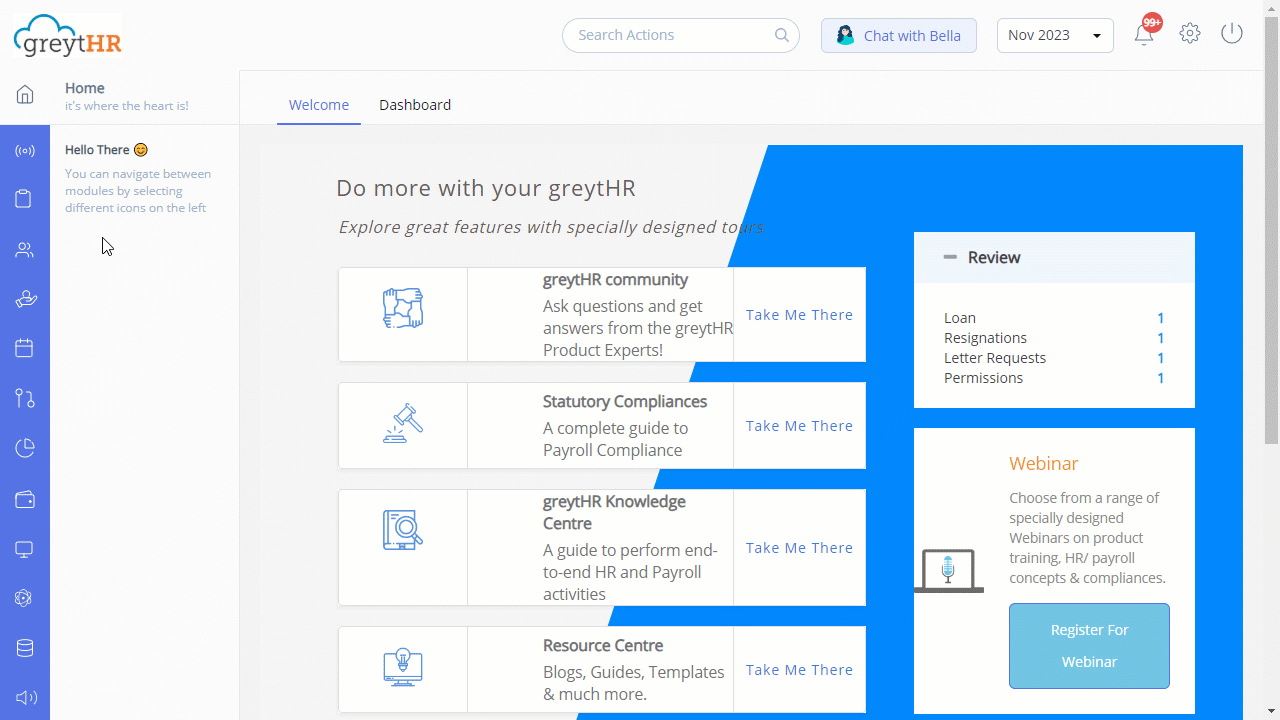Image resolution: width=1280 pixels, height=720 pixels.
Task: Click the Loan review item label
Action: (960, 318)
